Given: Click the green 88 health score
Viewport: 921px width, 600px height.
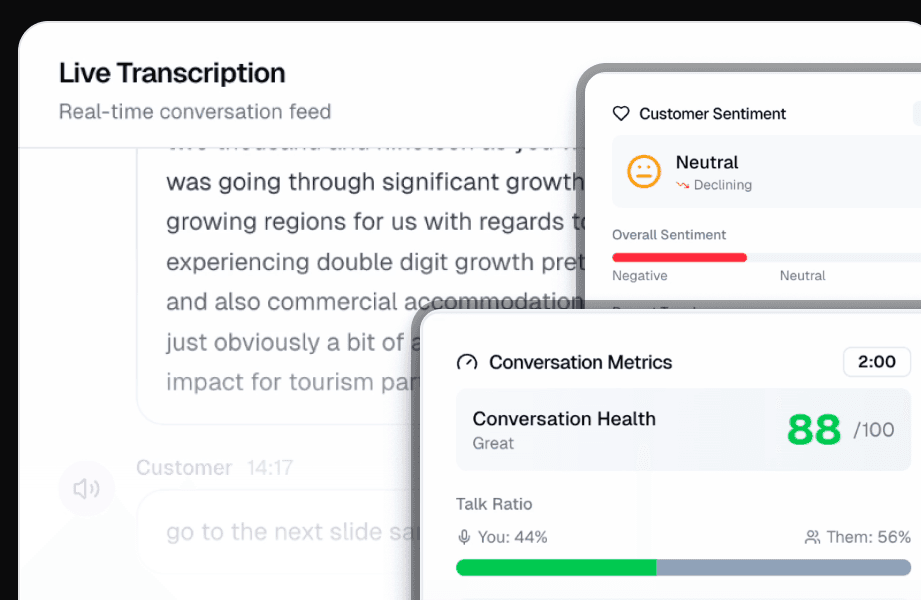Looking at the screenshot, I should [x=814, y=430].
